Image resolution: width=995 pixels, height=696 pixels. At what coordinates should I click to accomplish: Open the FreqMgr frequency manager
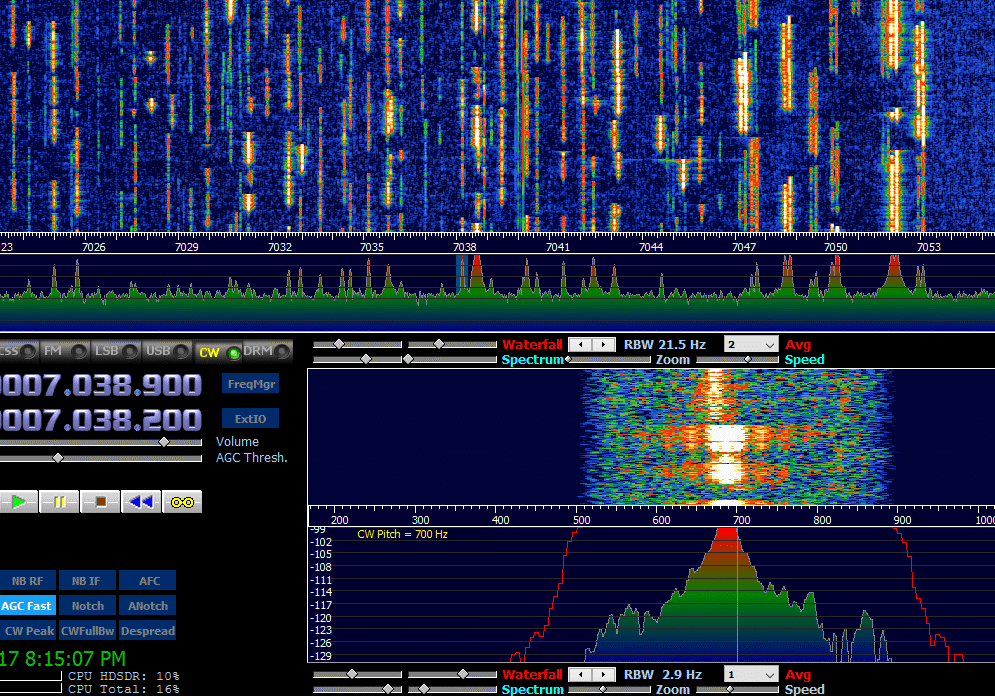point(249,383)
